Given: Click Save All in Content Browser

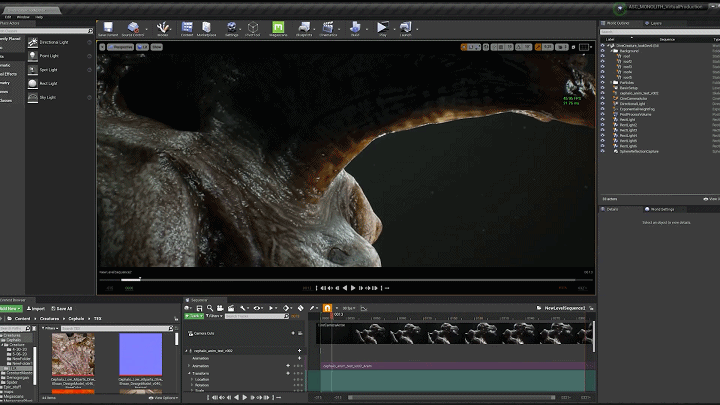Looking at the screenshot, I should 62,309.
